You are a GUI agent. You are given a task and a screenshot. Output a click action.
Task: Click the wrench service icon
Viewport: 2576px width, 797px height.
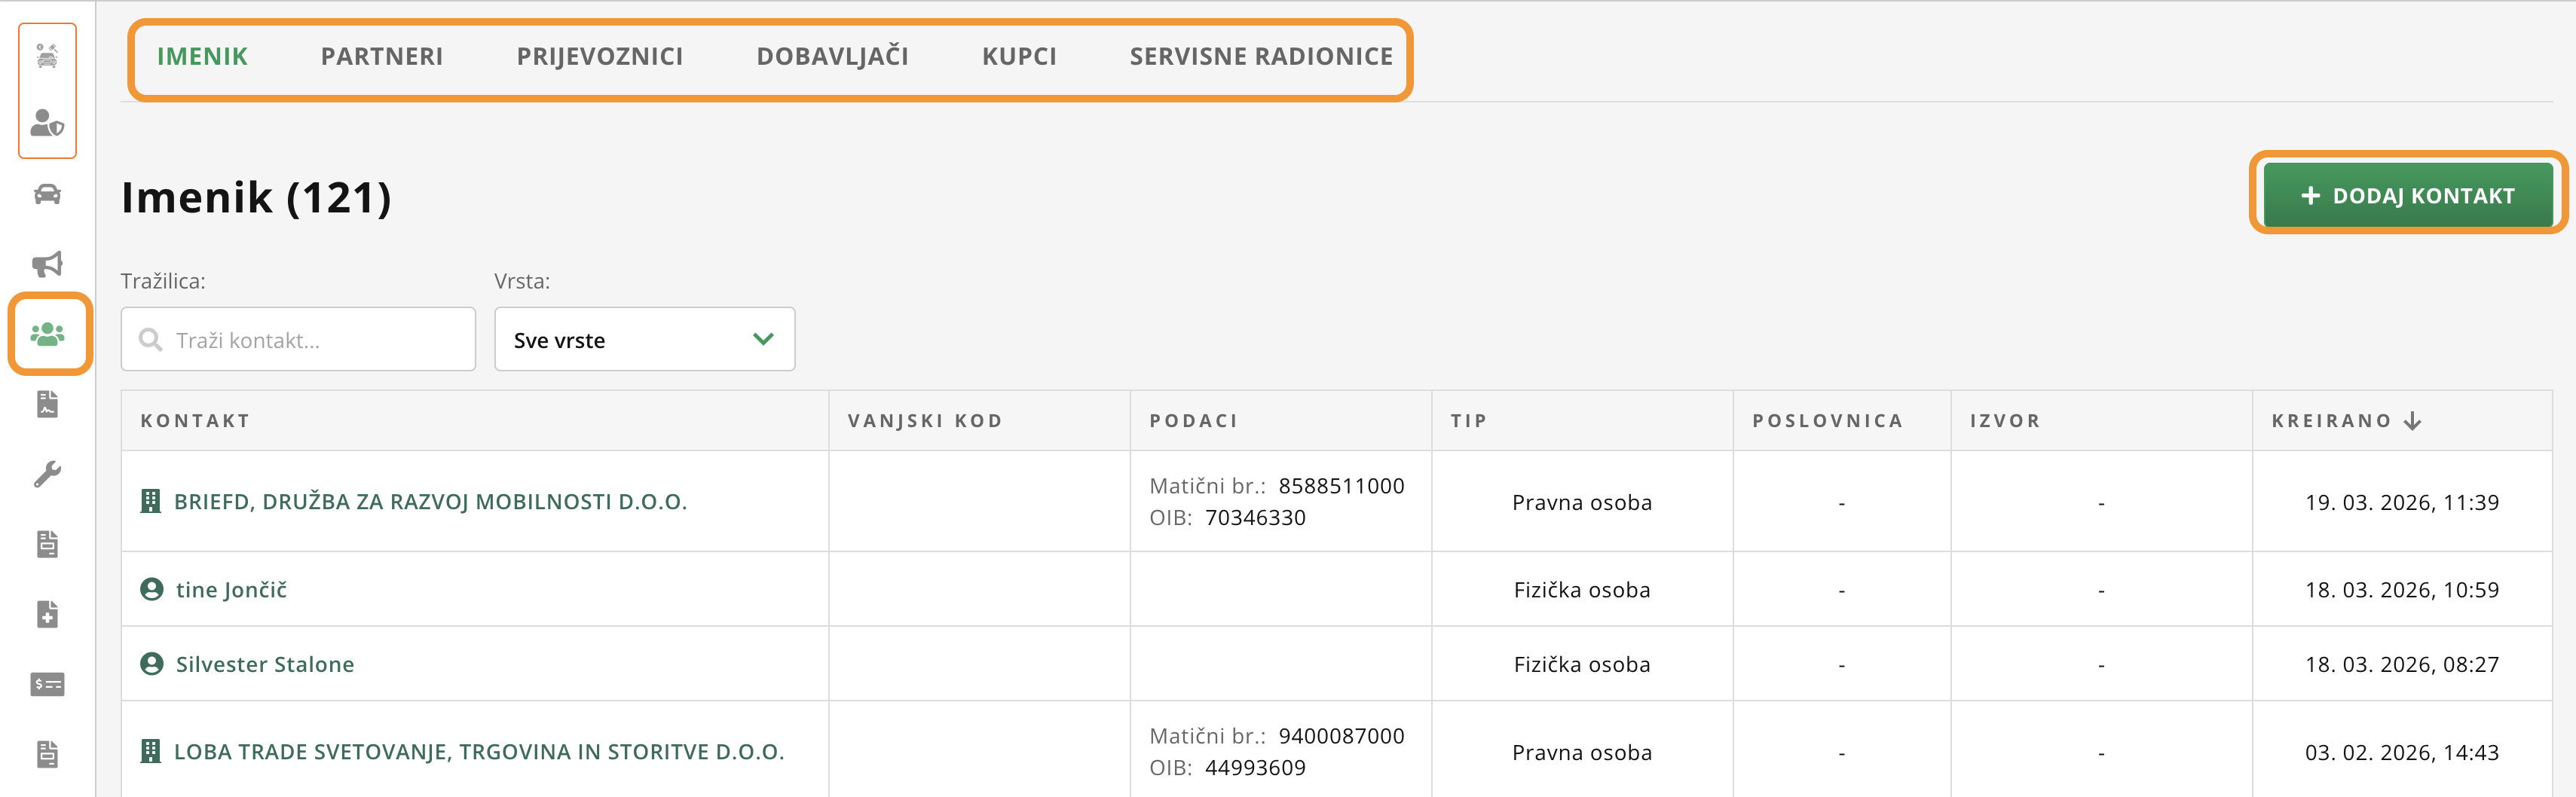click(x=47, y=474)
